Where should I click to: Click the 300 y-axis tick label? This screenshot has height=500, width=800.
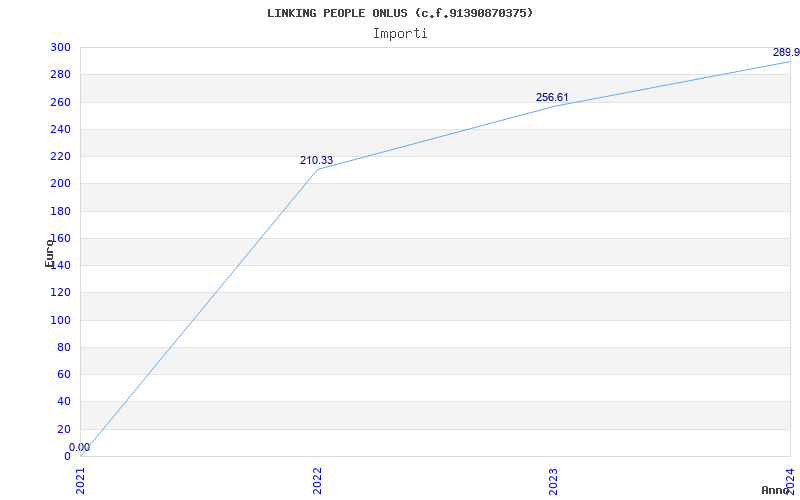60,47
